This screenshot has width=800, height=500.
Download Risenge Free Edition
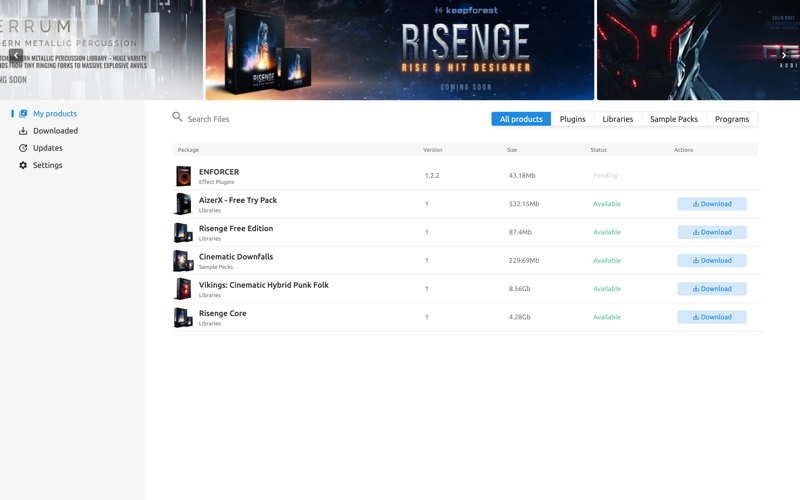pyautogui.click(x=712, y=232)
